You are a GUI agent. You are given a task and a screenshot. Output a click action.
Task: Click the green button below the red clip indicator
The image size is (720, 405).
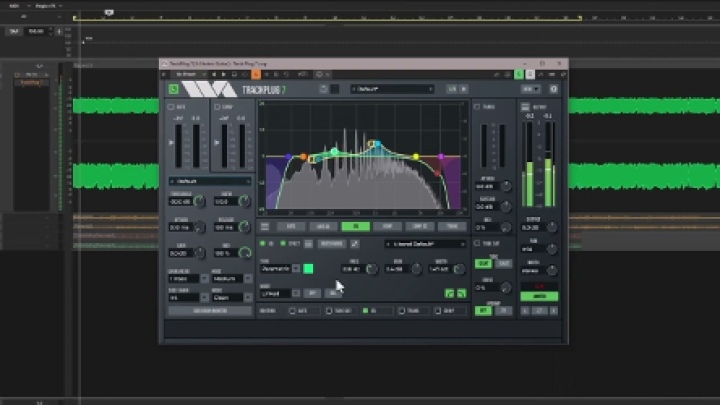(x=539, y=297)
